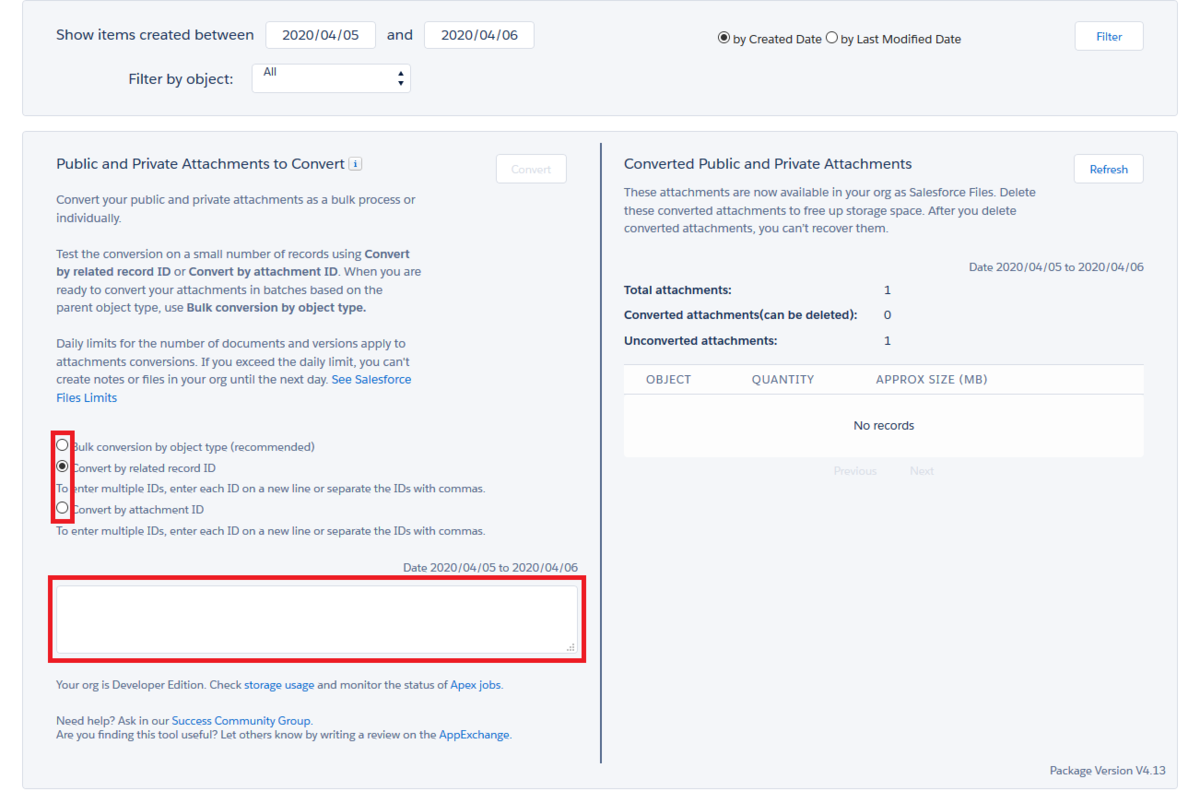This screenshot has width=1200, height=803.
Task: Select by Created Date radio button
Action: pos(724,38)
